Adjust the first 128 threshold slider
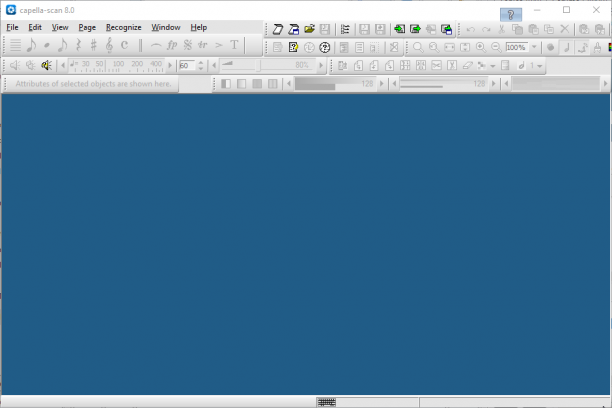 335,84
